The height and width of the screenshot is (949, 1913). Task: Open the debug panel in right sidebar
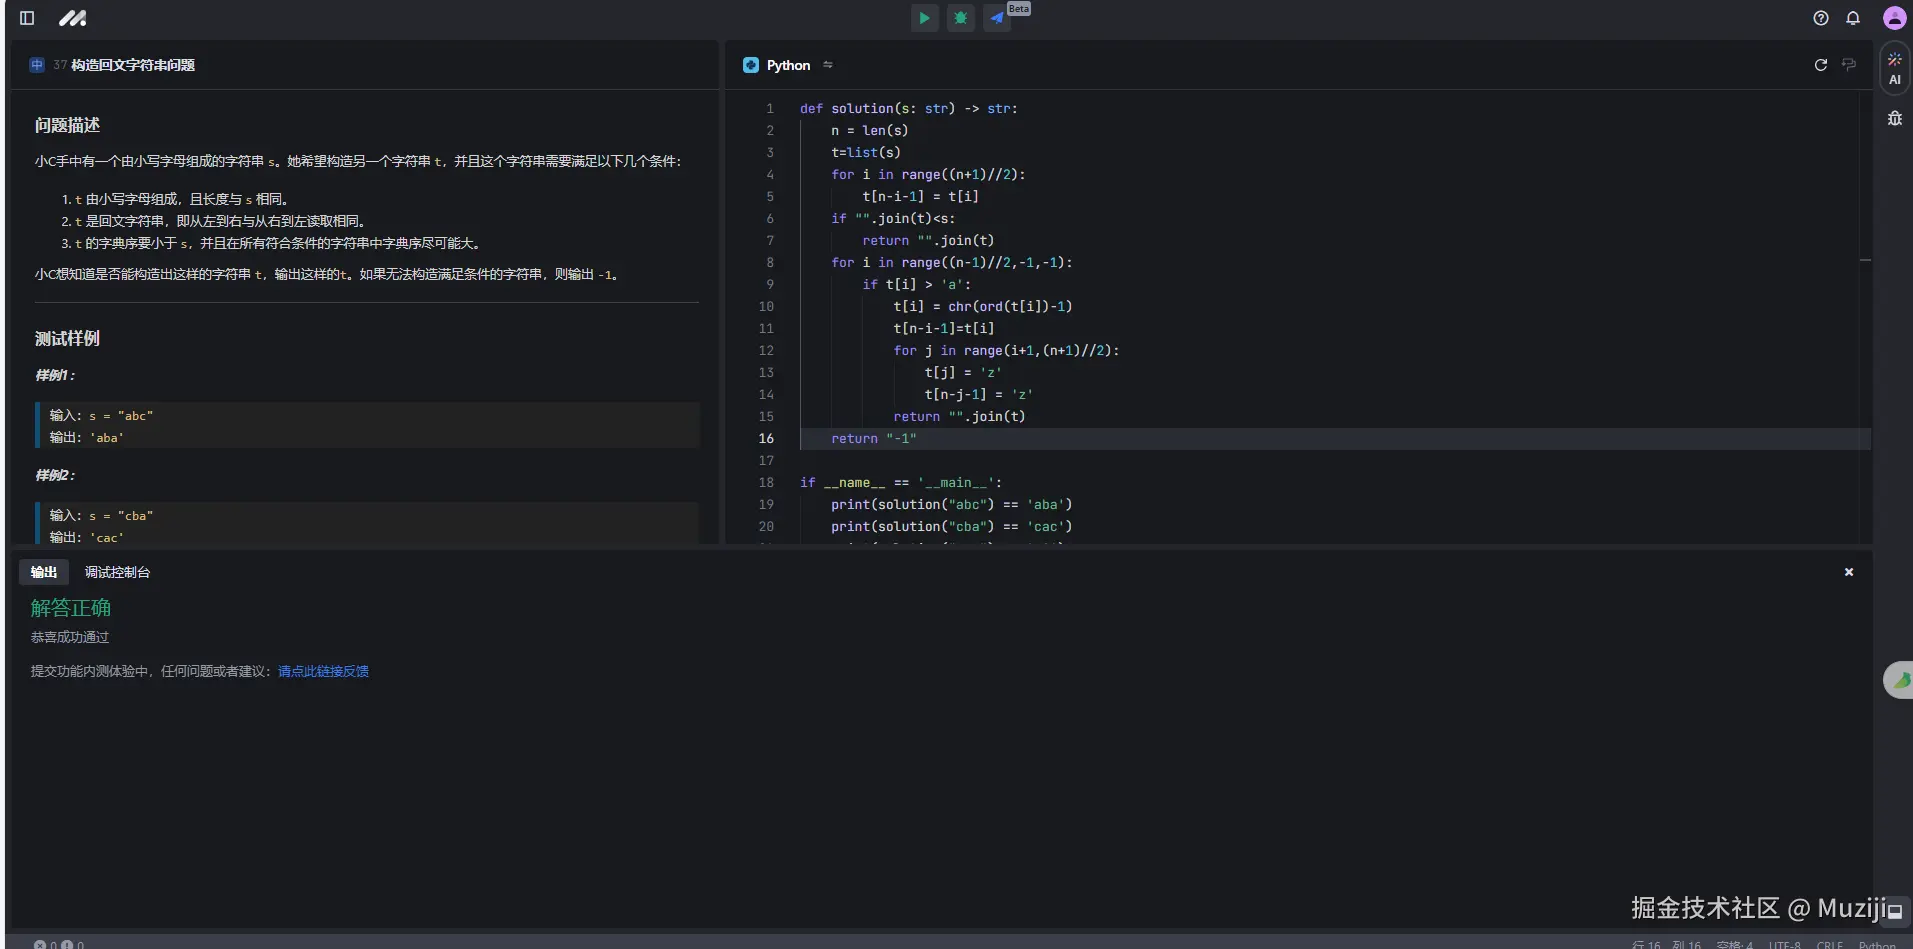pos(1894,118)
